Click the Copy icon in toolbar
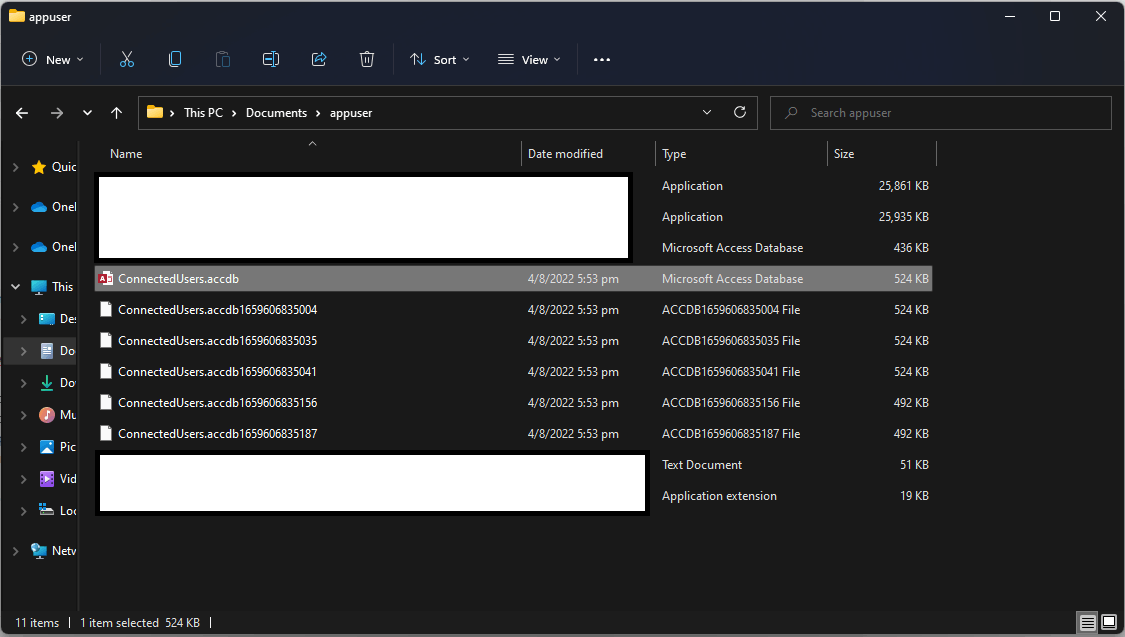Image resolution: width=1125 pixels, height=637 pixels. [175, 60]
